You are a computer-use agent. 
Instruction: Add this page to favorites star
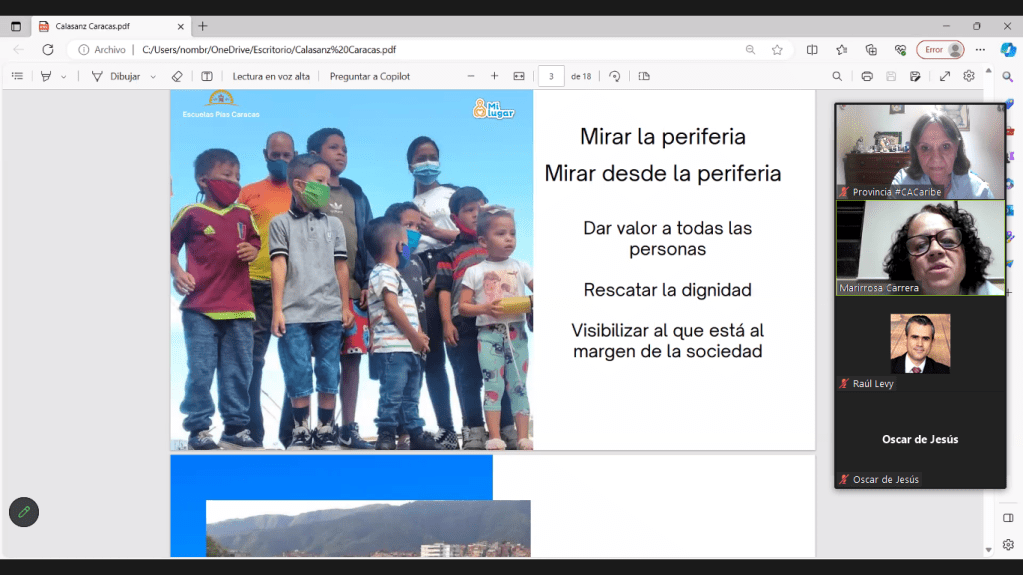pos(777,49)
